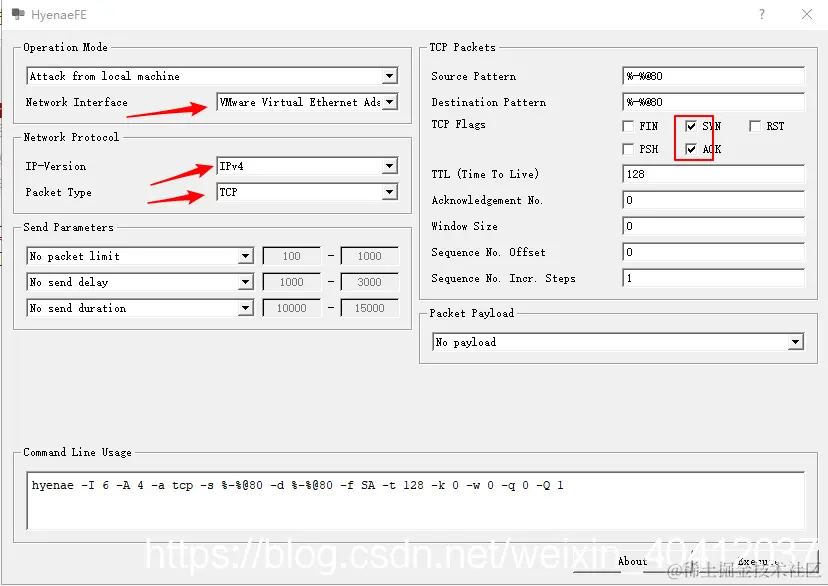Click the Execute button
Screen dimensions: 828x586
click(x=759, y=562)
